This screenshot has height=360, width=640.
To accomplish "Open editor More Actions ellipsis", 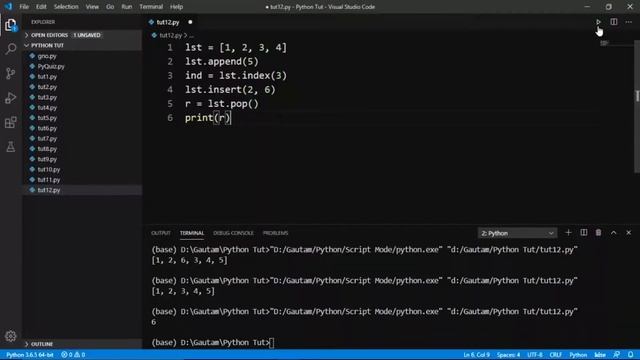I will click(629, 22).
